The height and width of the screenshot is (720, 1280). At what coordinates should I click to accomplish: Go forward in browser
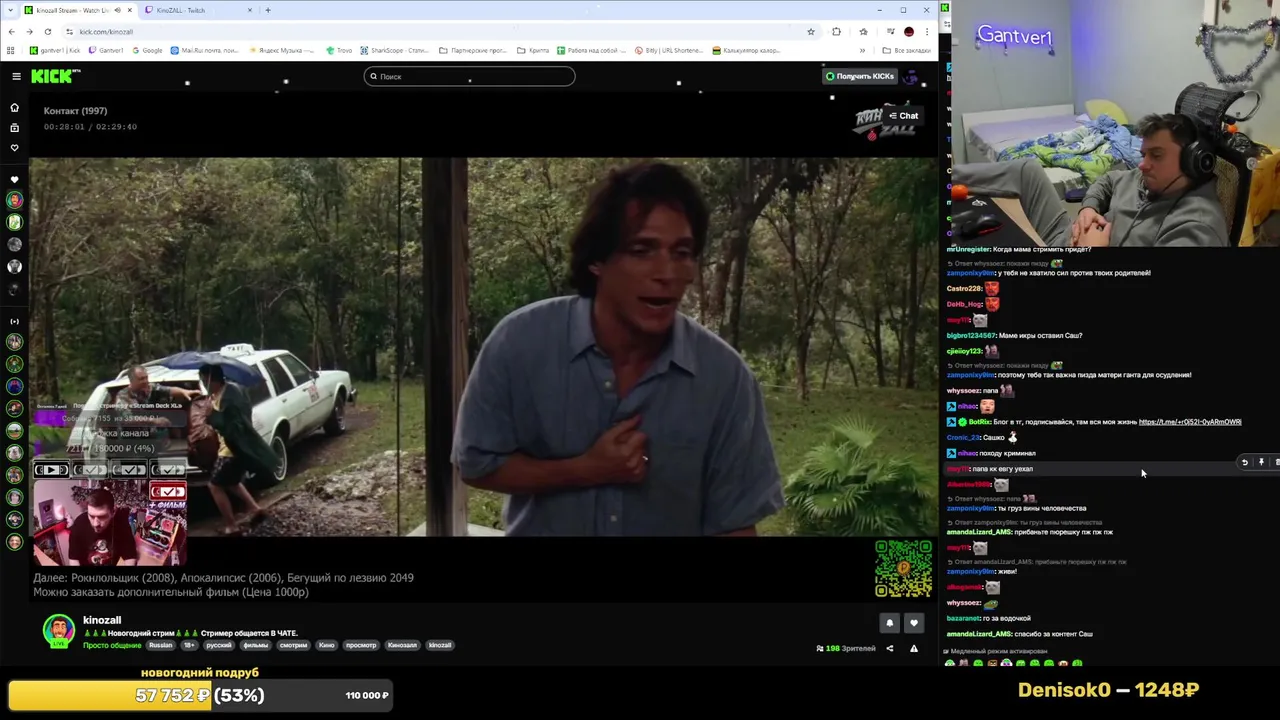coord(29,32)
